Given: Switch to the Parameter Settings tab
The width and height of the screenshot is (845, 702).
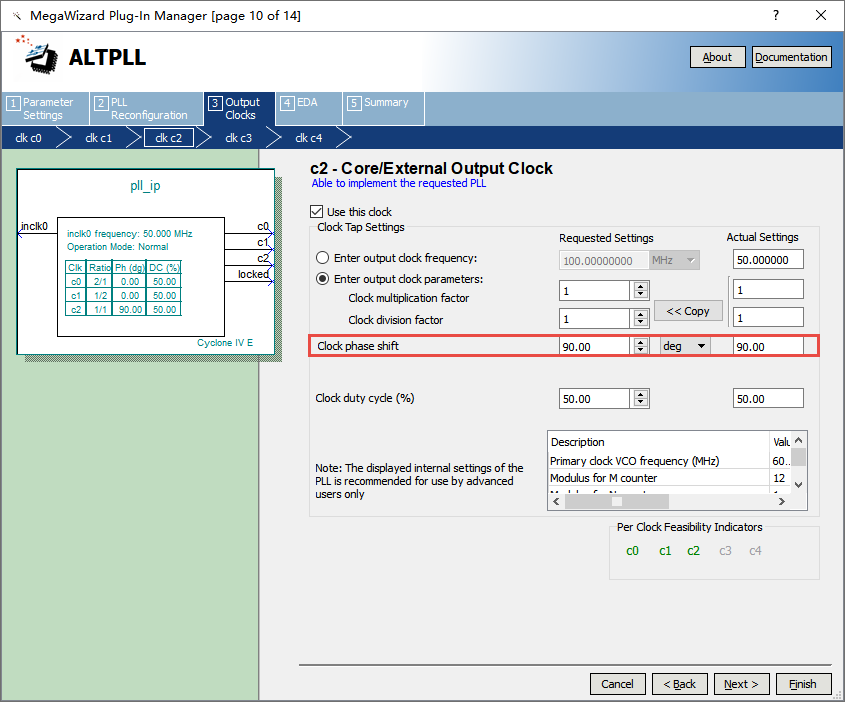Looking at the screenshot, I should (46, 109).
